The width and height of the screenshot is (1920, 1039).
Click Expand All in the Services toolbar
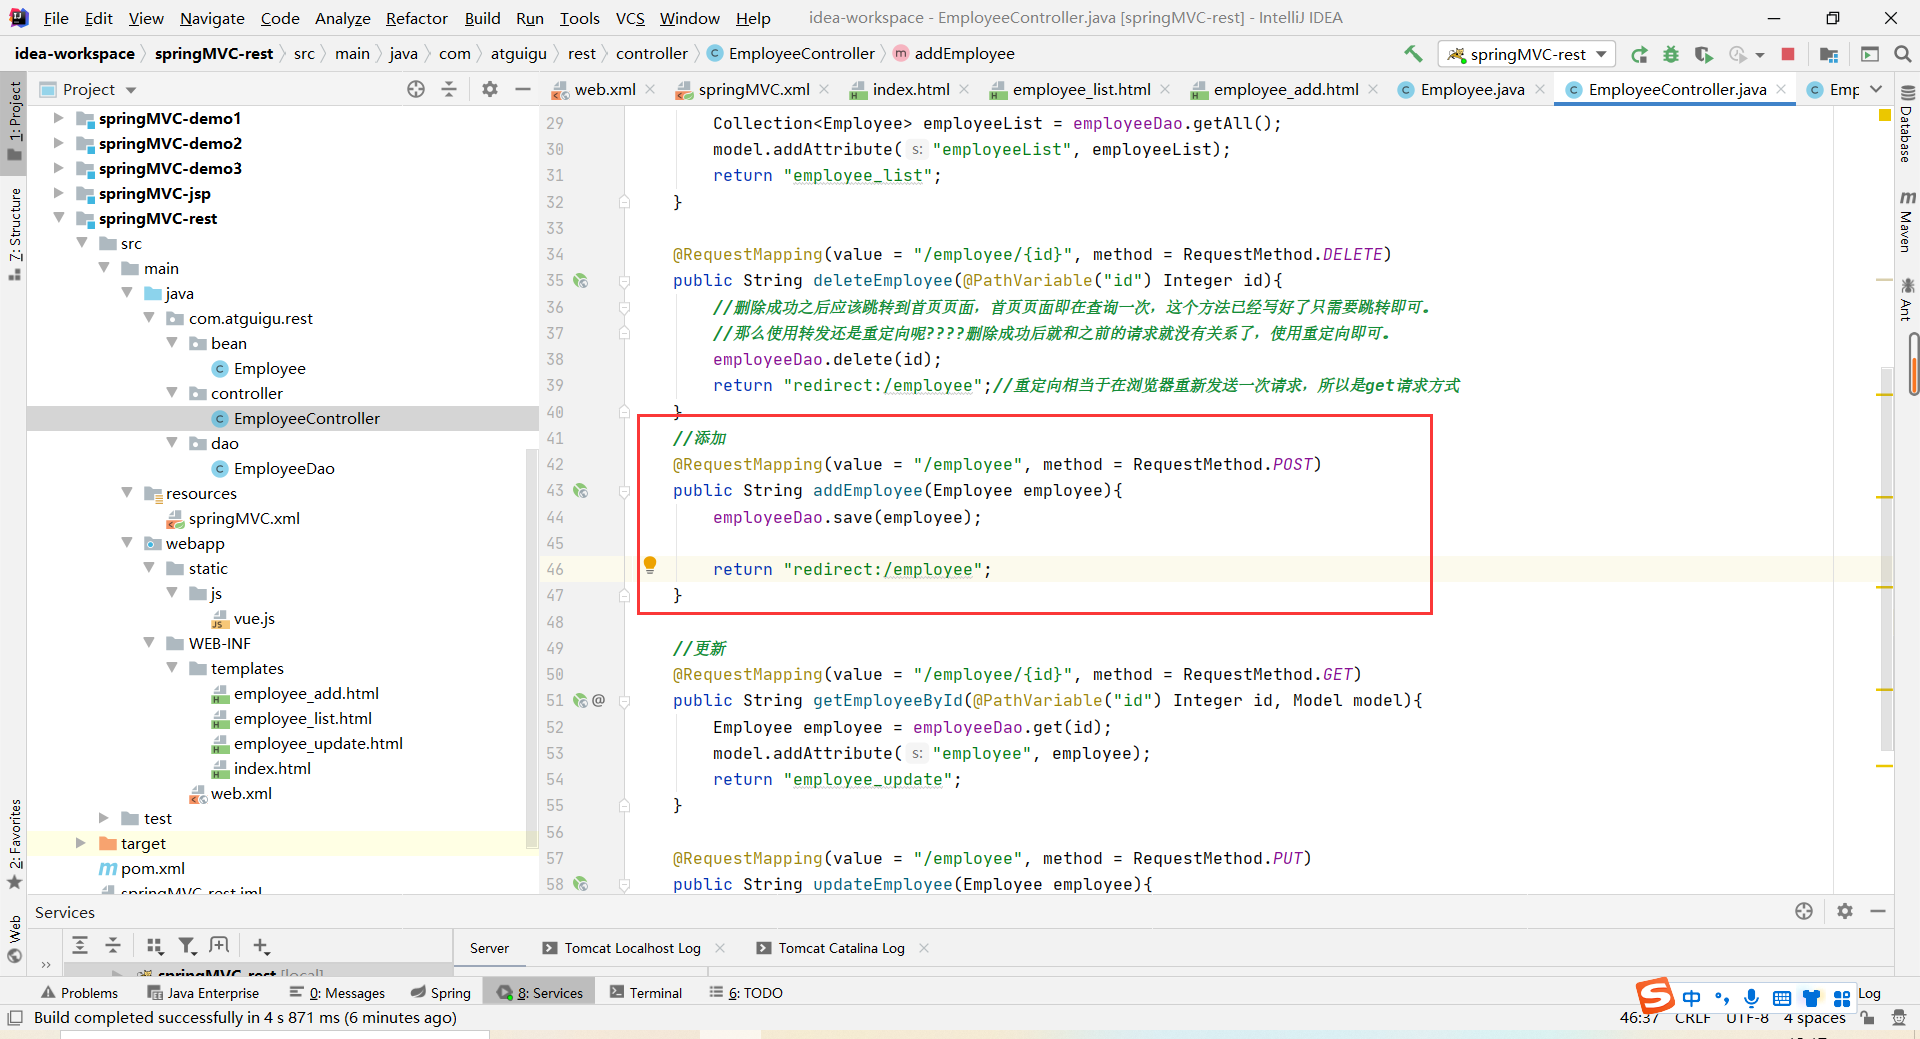click(80, 945)
